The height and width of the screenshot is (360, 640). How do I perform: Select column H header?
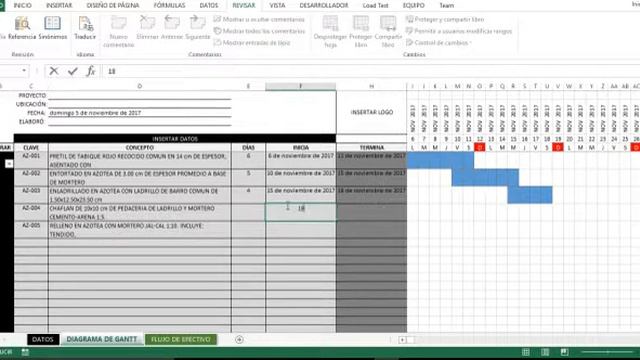[x=371, y=86]
